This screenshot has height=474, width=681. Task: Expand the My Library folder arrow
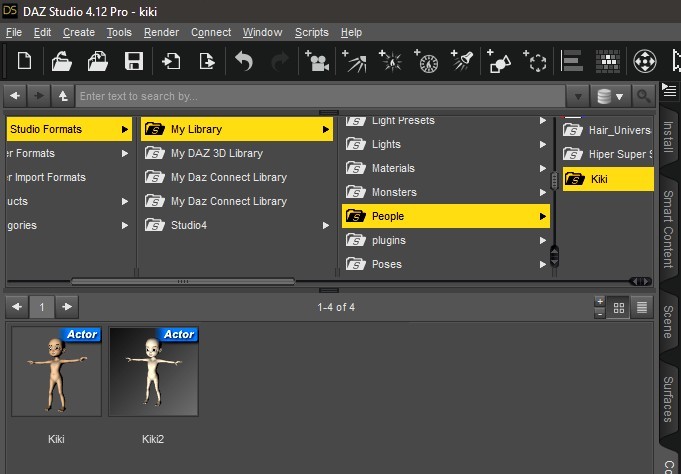(x=325, y=129)
